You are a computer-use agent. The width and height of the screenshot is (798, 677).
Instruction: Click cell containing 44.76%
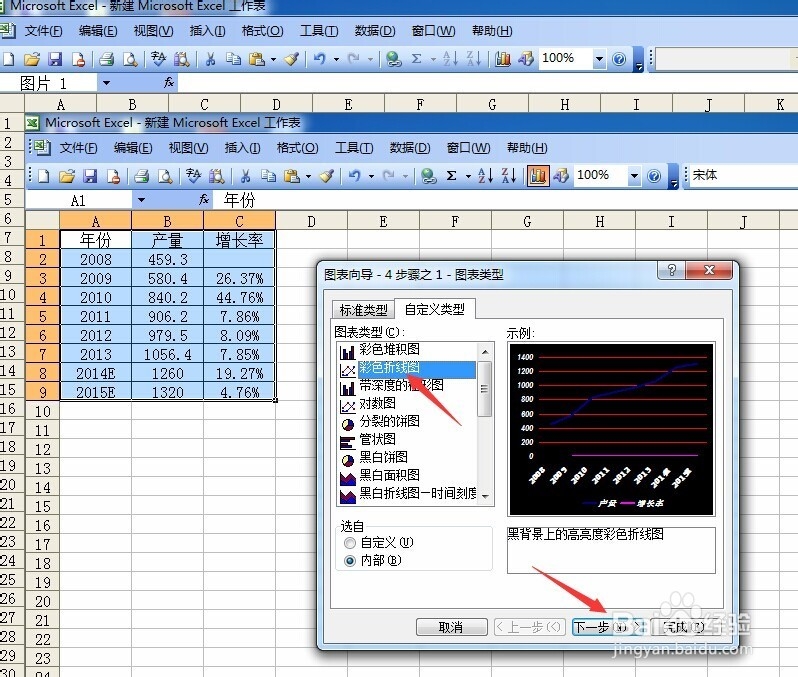239,297
